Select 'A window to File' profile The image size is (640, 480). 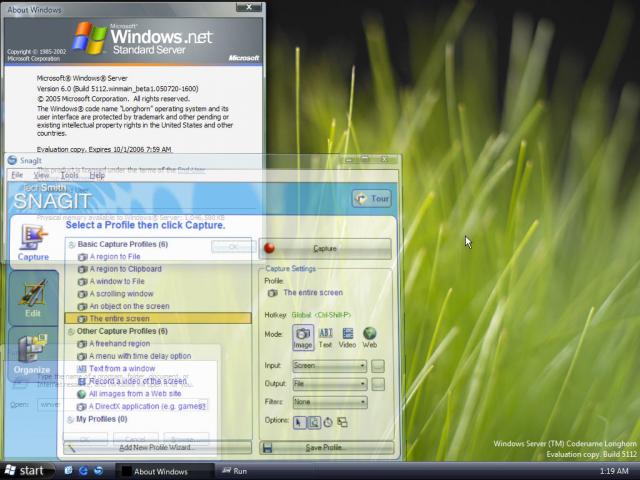pos(117,281)
